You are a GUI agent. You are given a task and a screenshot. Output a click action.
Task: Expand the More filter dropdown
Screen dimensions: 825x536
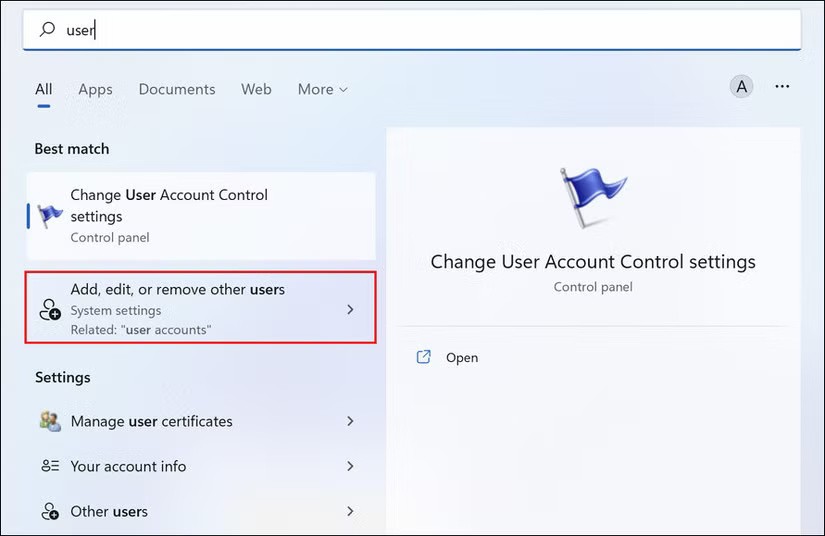[322, 89]
